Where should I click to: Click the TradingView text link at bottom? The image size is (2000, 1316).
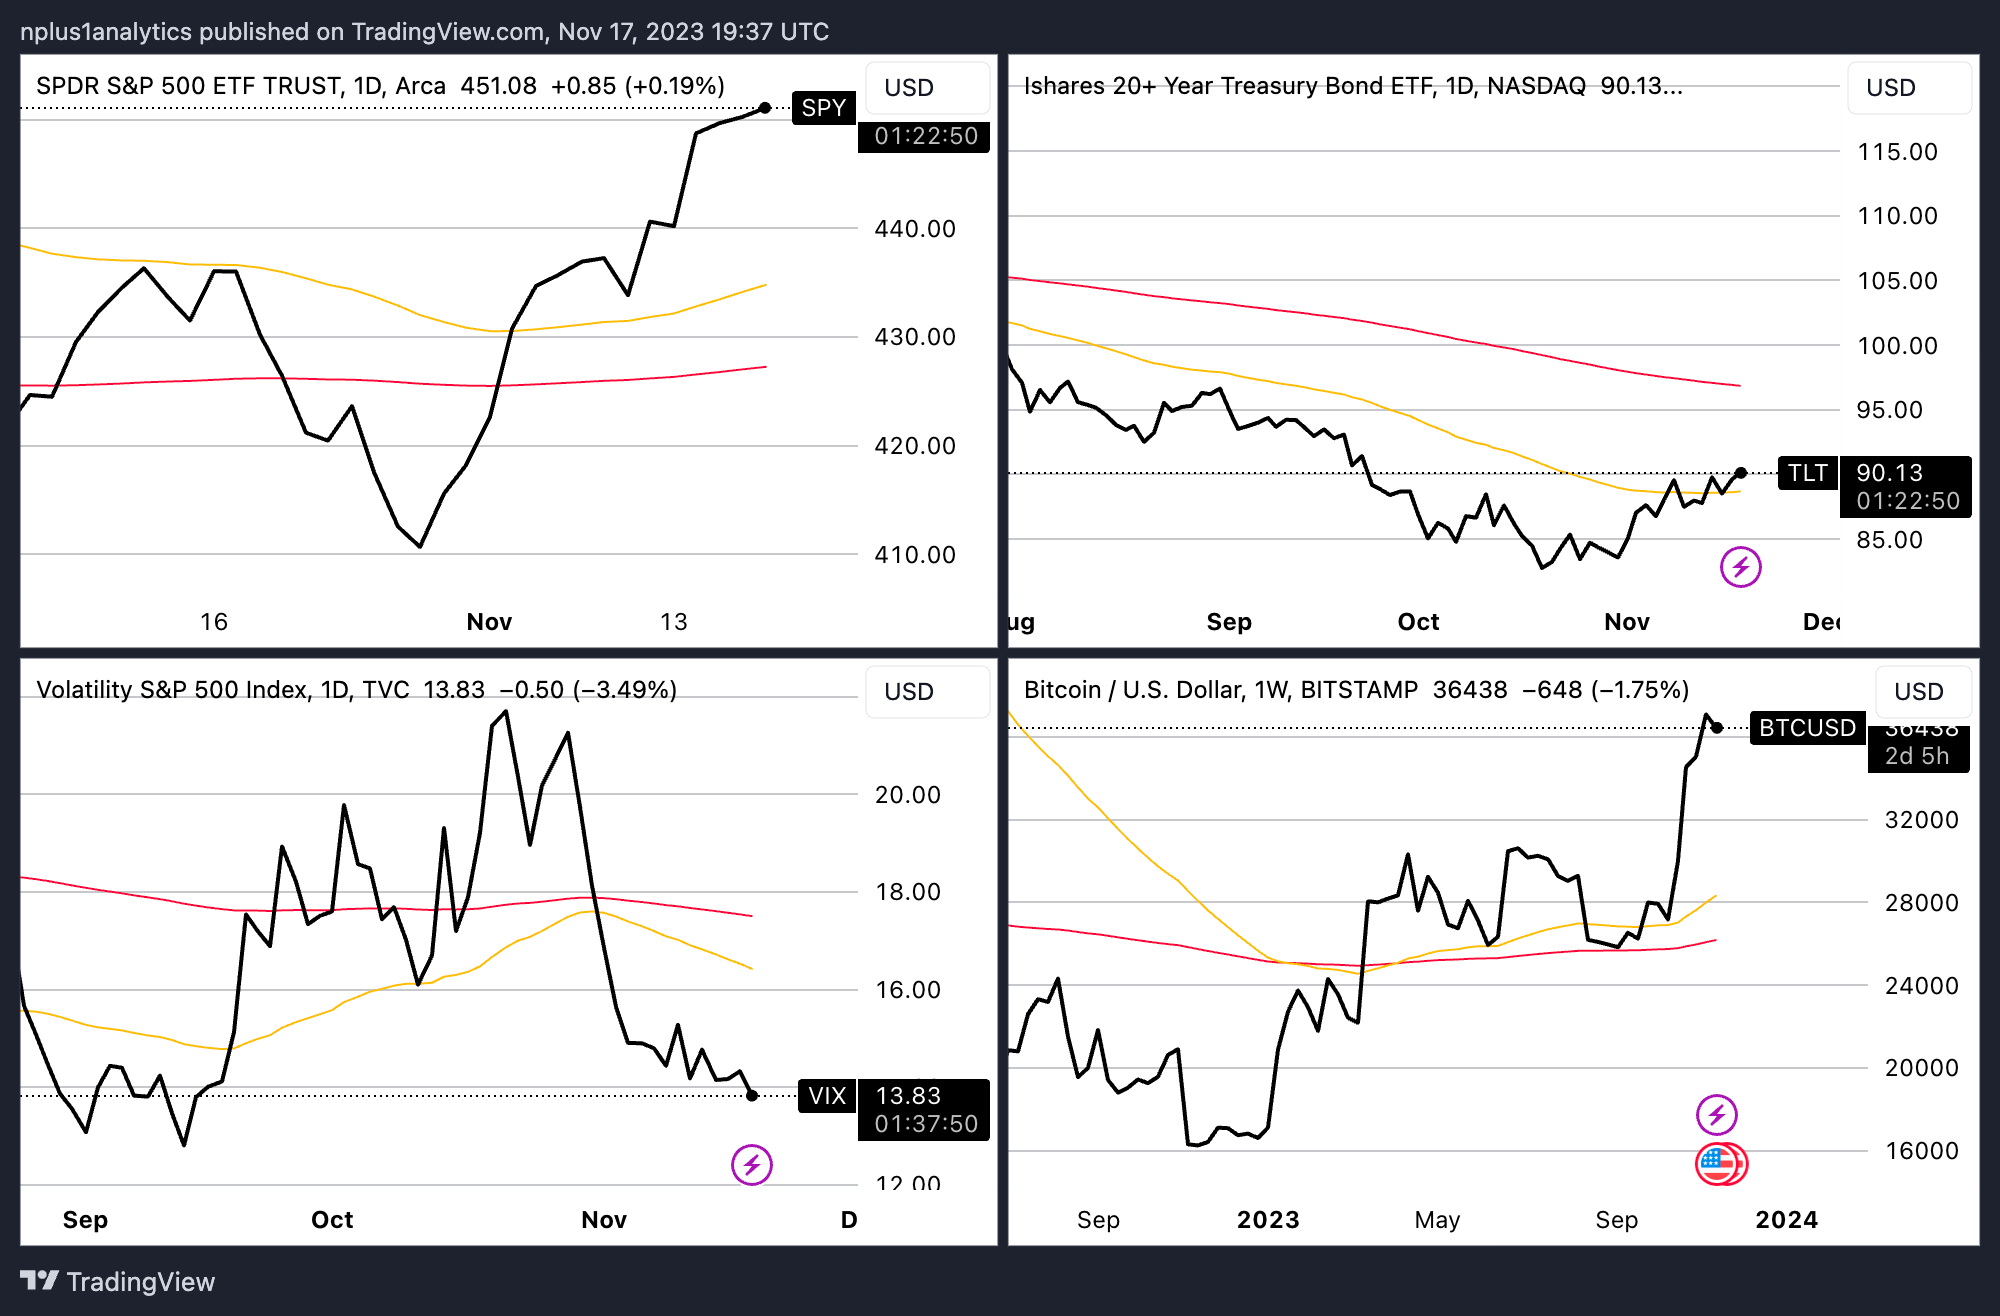(140, 1282)
